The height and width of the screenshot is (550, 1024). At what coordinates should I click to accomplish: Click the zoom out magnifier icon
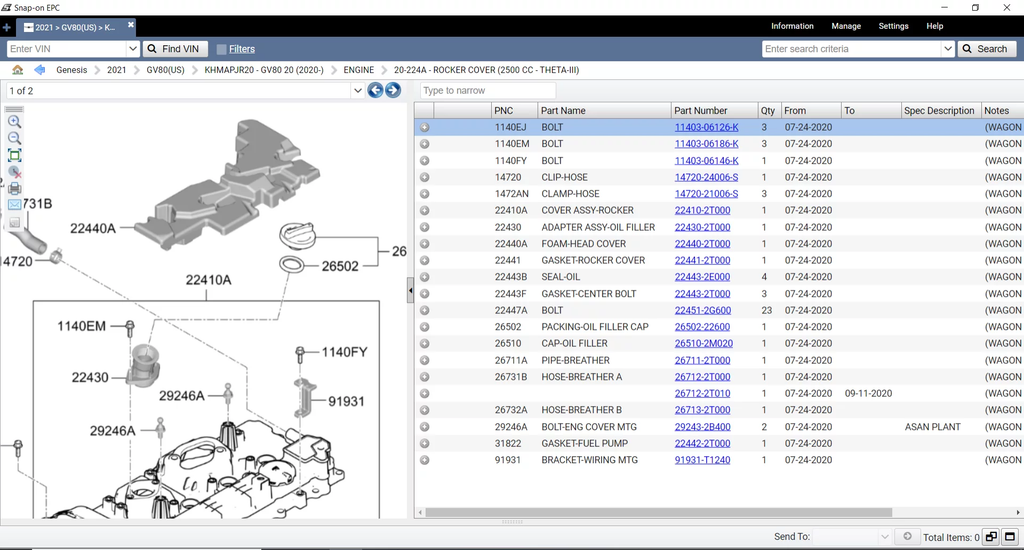click(14, 138)
